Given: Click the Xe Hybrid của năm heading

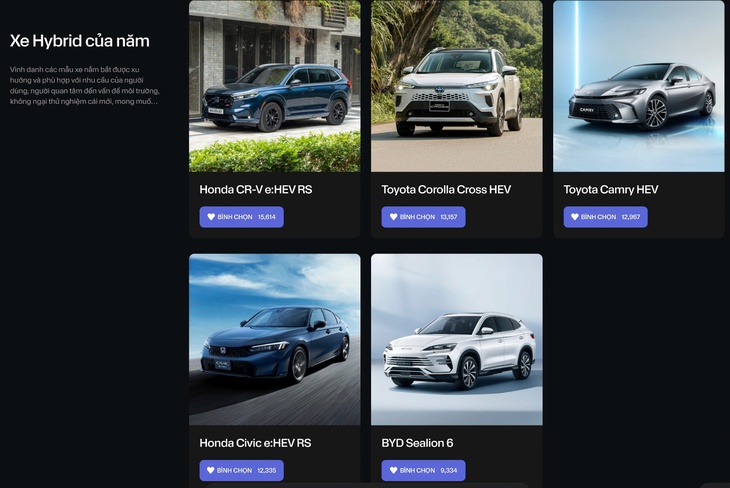Looking at the screenshot, I should point(80,41).
